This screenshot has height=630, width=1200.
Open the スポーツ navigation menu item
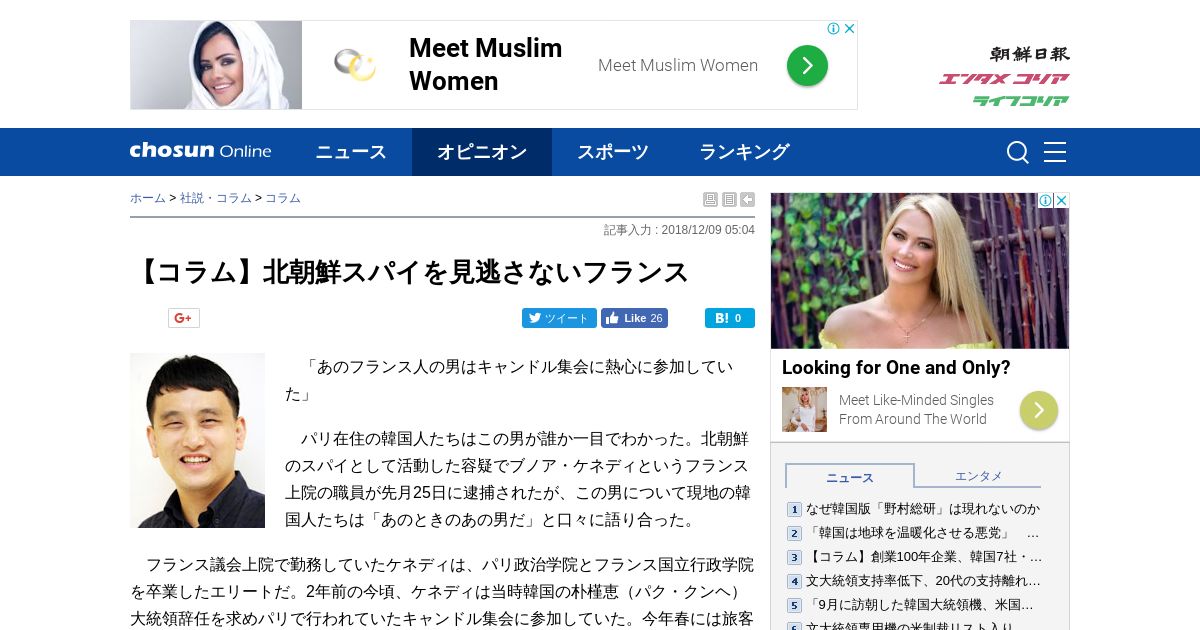coord(613,152)
